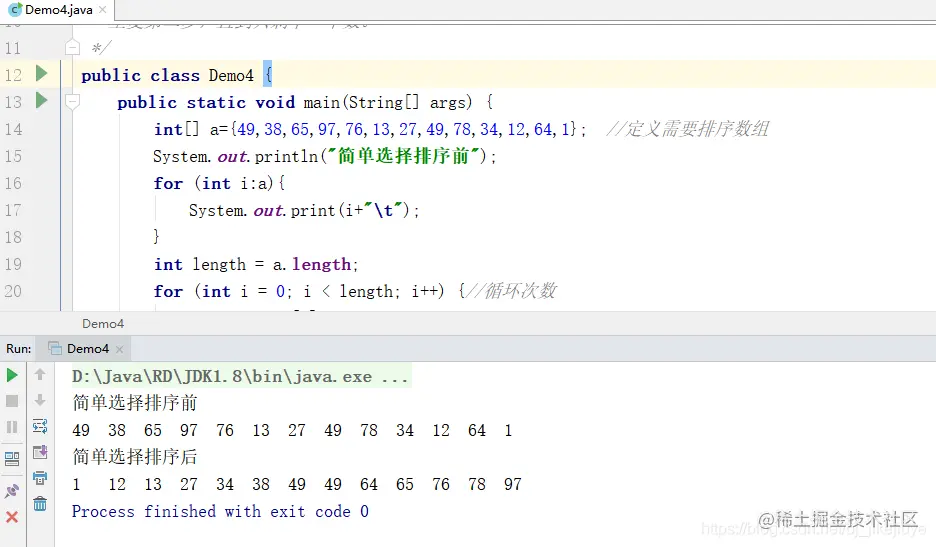Viewport: 936px width, 547px height.
Task: Click sorted output row starting with 1
Action: click(297, 484)
